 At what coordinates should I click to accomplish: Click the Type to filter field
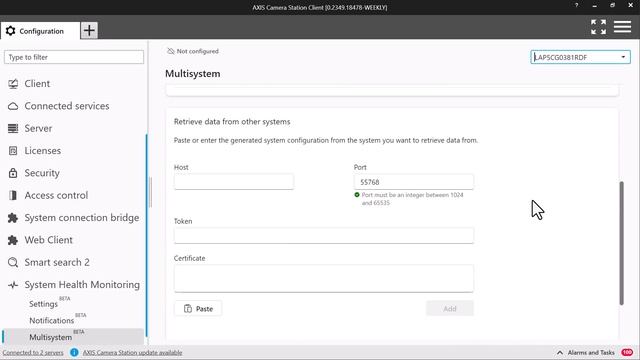(74, 57)
